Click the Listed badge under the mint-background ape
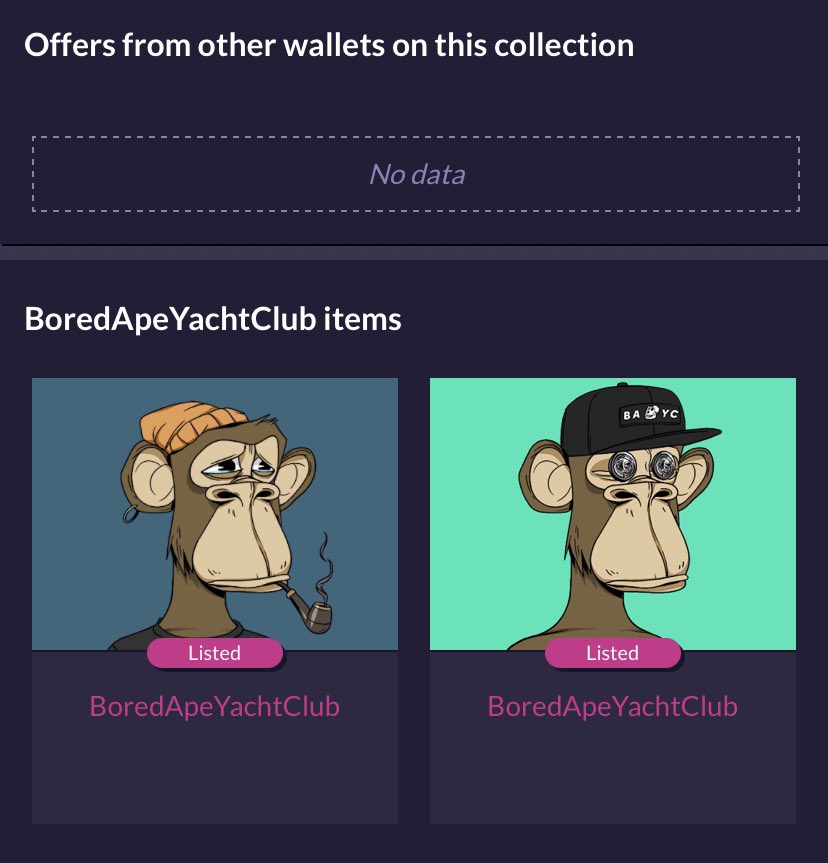Viewport: 828px width, 863px height. (x=613, y=653)
